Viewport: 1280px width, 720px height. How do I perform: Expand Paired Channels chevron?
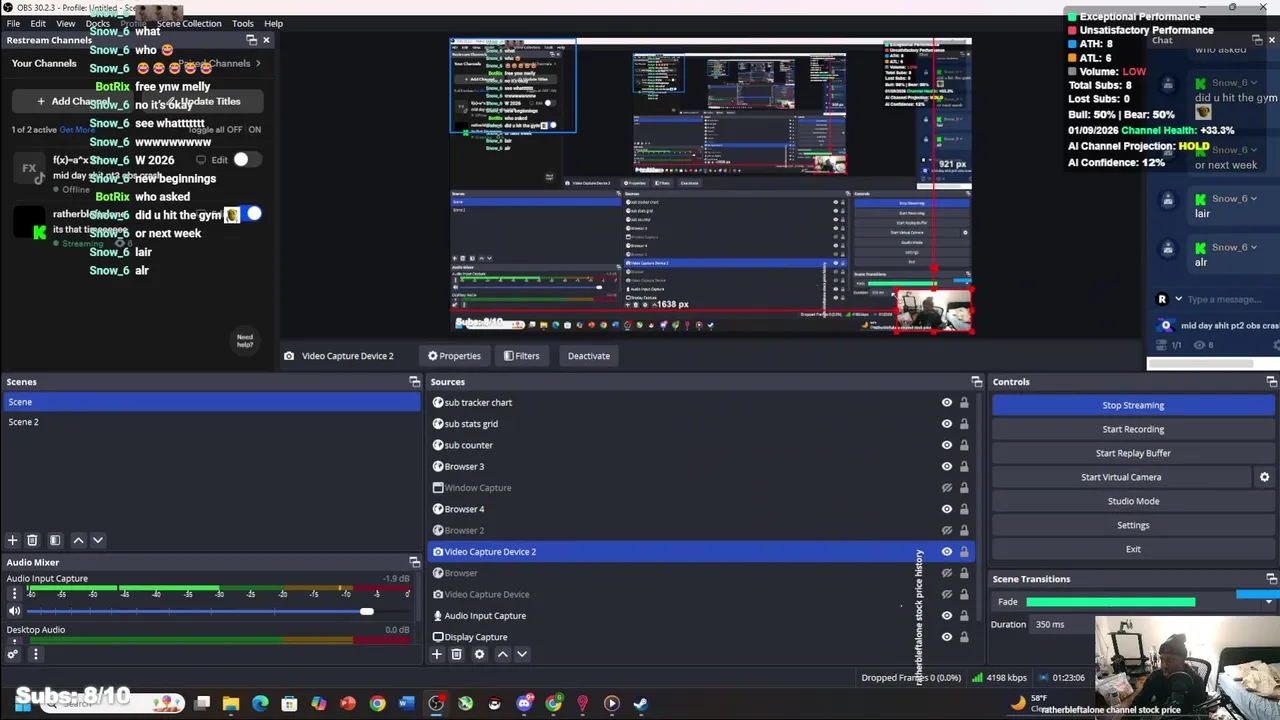click(x=258, y=63)
